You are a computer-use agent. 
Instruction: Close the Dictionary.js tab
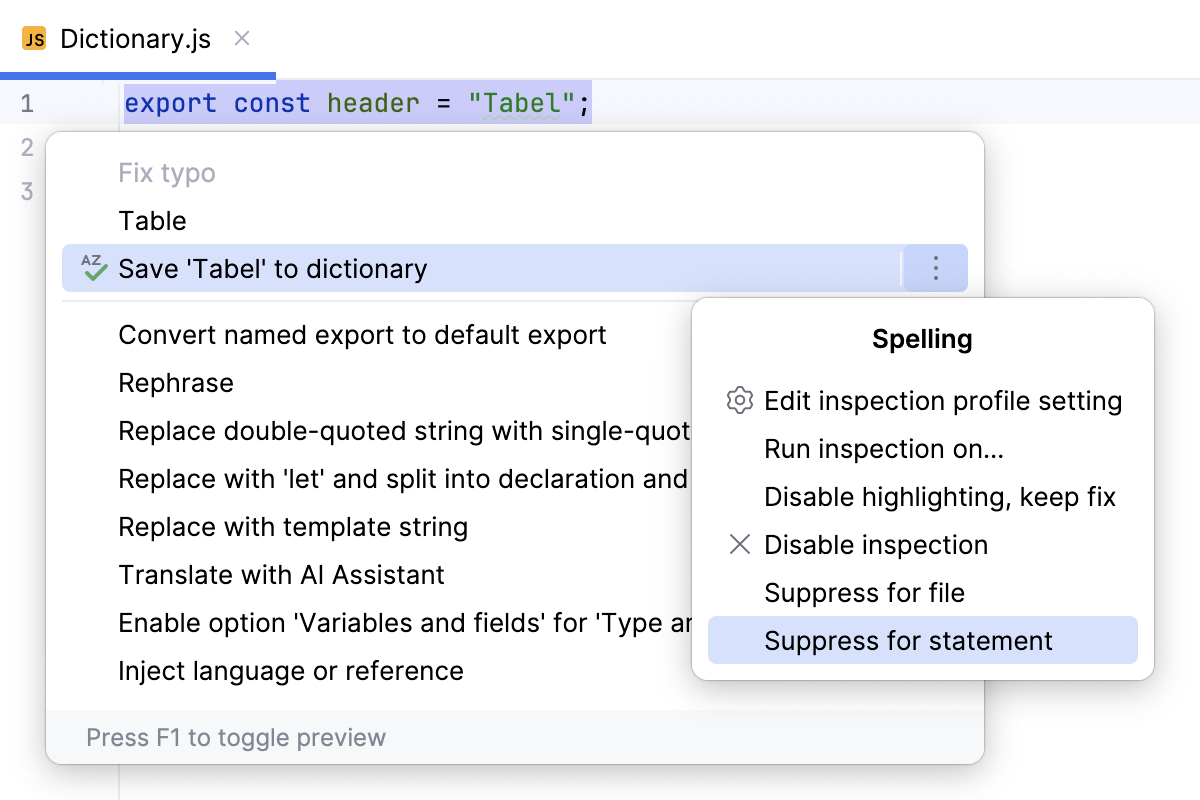pyautogui.click(x=241, y=38)
